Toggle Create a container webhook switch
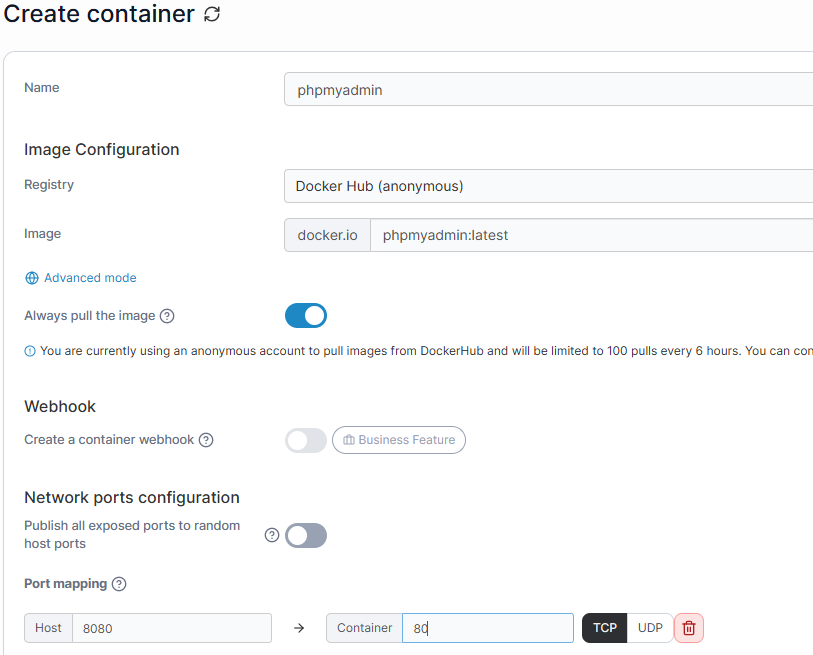 (305, 440)
